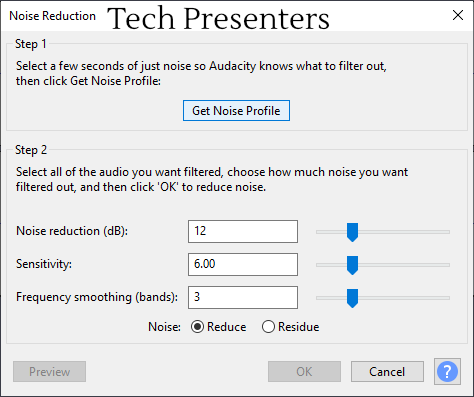Confirm with the OK button
This screenshot has height=397, width=474.
coord(304,372)
